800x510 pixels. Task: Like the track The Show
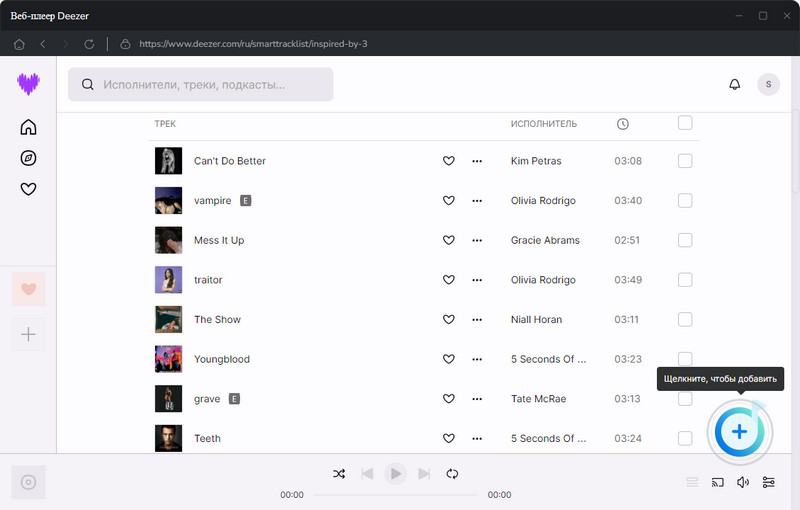click(x=448, y=320)
